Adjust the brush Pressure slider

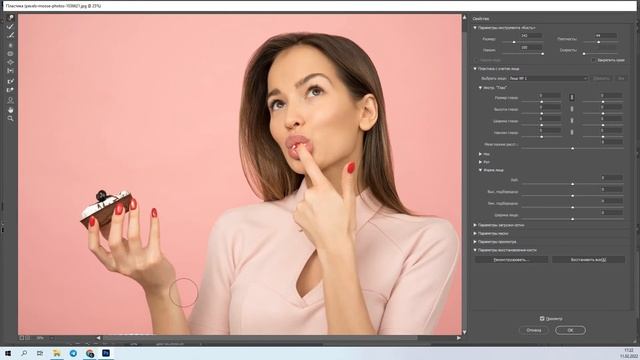tap(542, 53)
